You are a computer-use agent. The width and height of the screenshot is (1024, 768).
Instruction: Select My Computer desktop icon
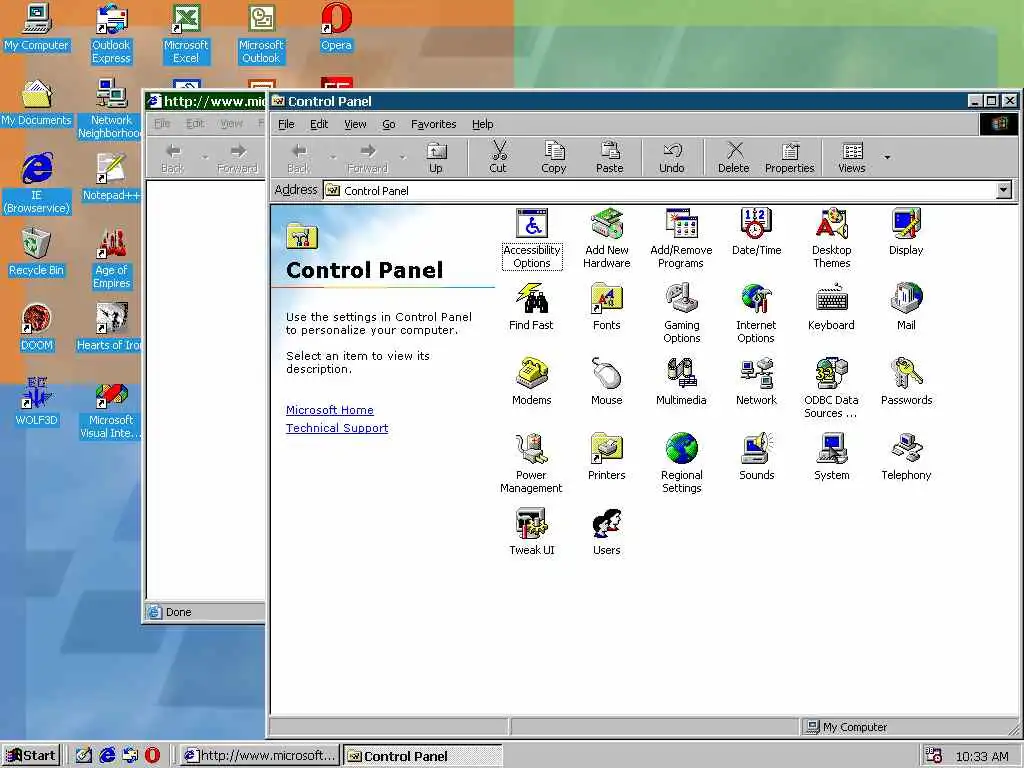(x=37, y=27)
